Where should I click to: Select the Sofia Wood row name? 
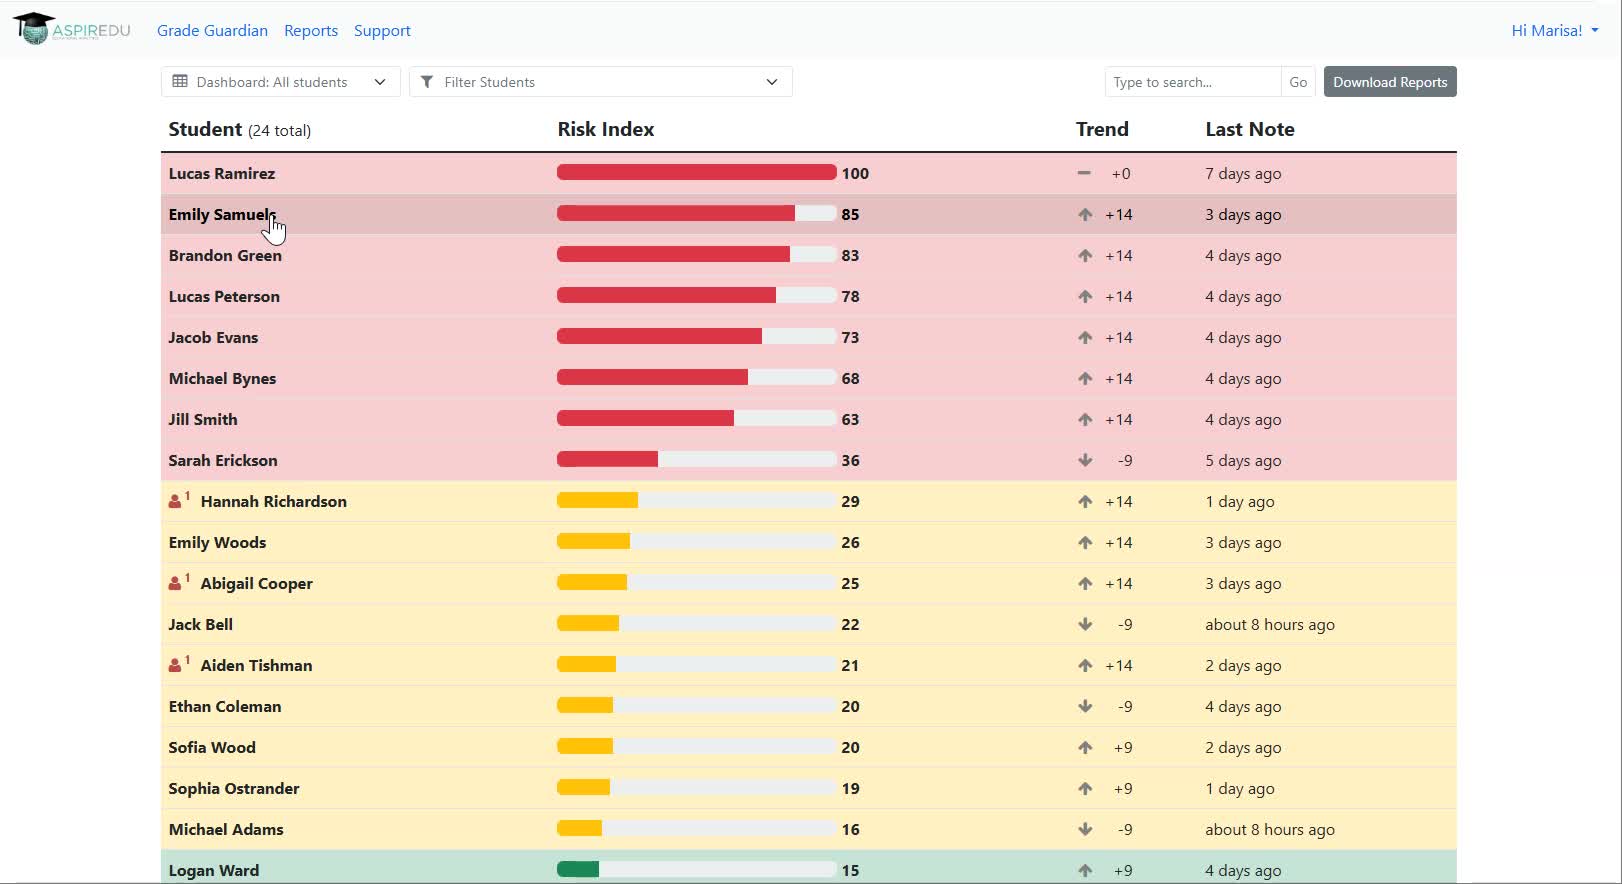(x=212, y=747)
